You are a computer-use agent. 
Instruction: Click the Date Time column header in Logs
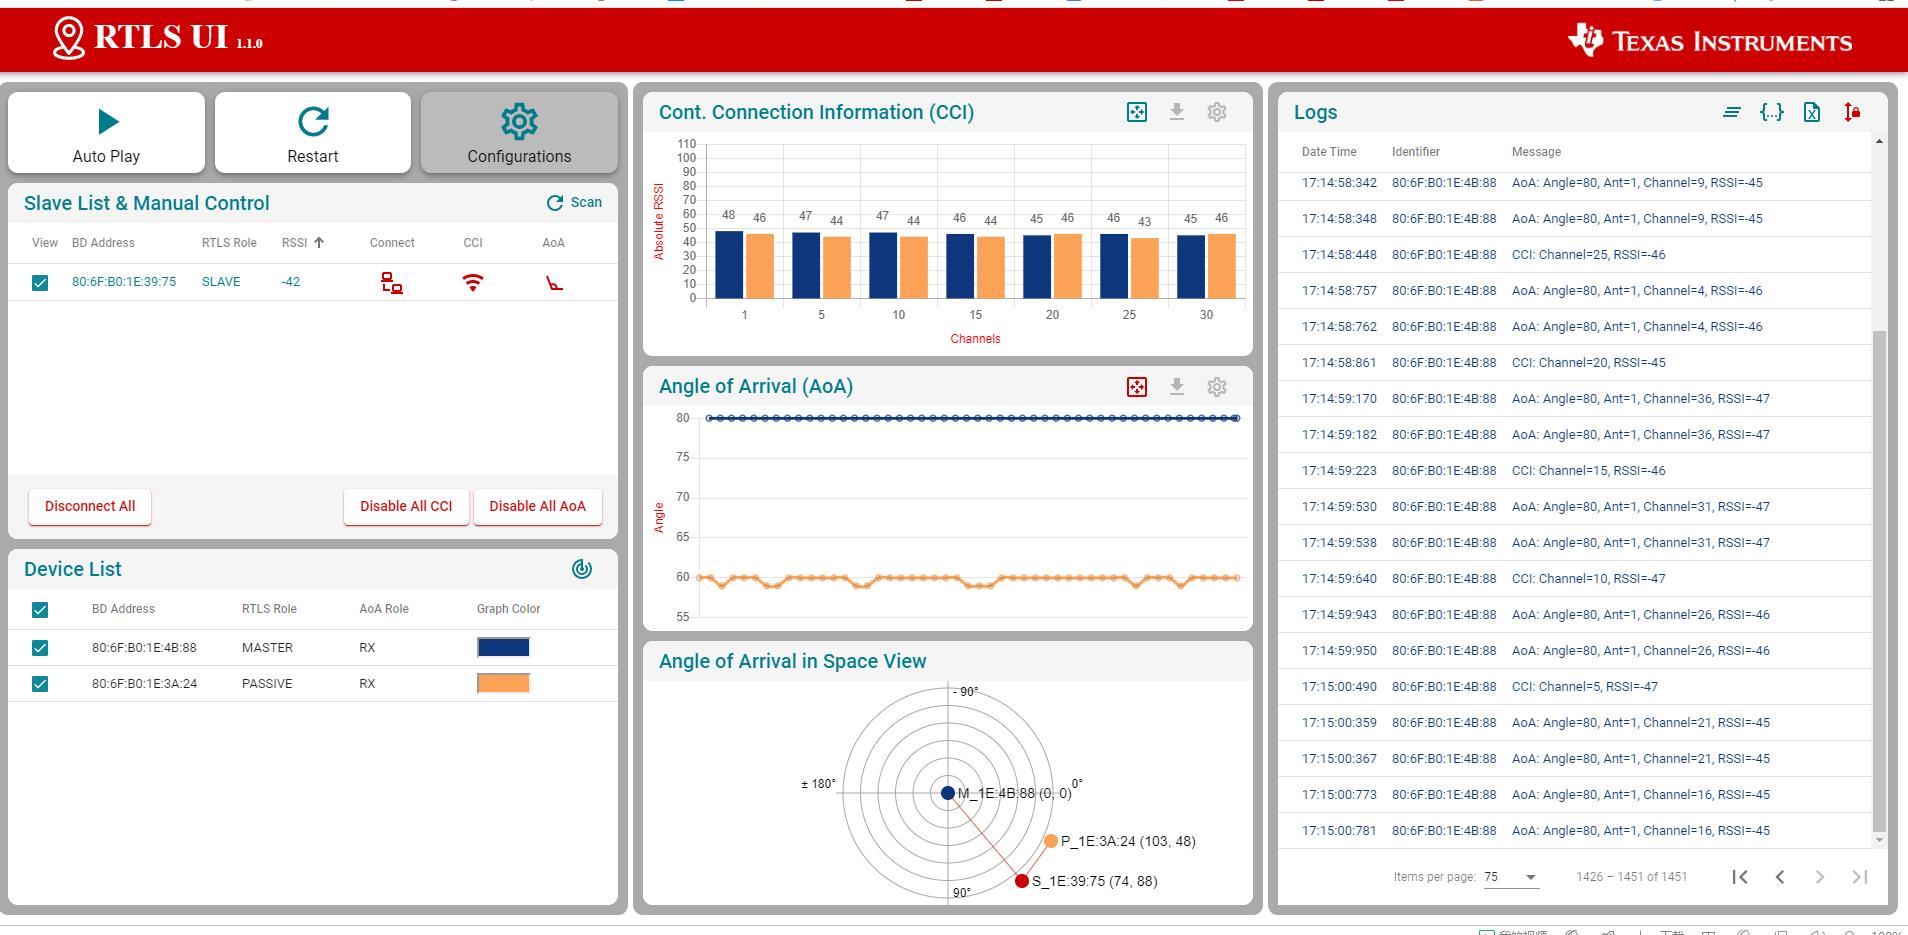tap(1329, 152)
